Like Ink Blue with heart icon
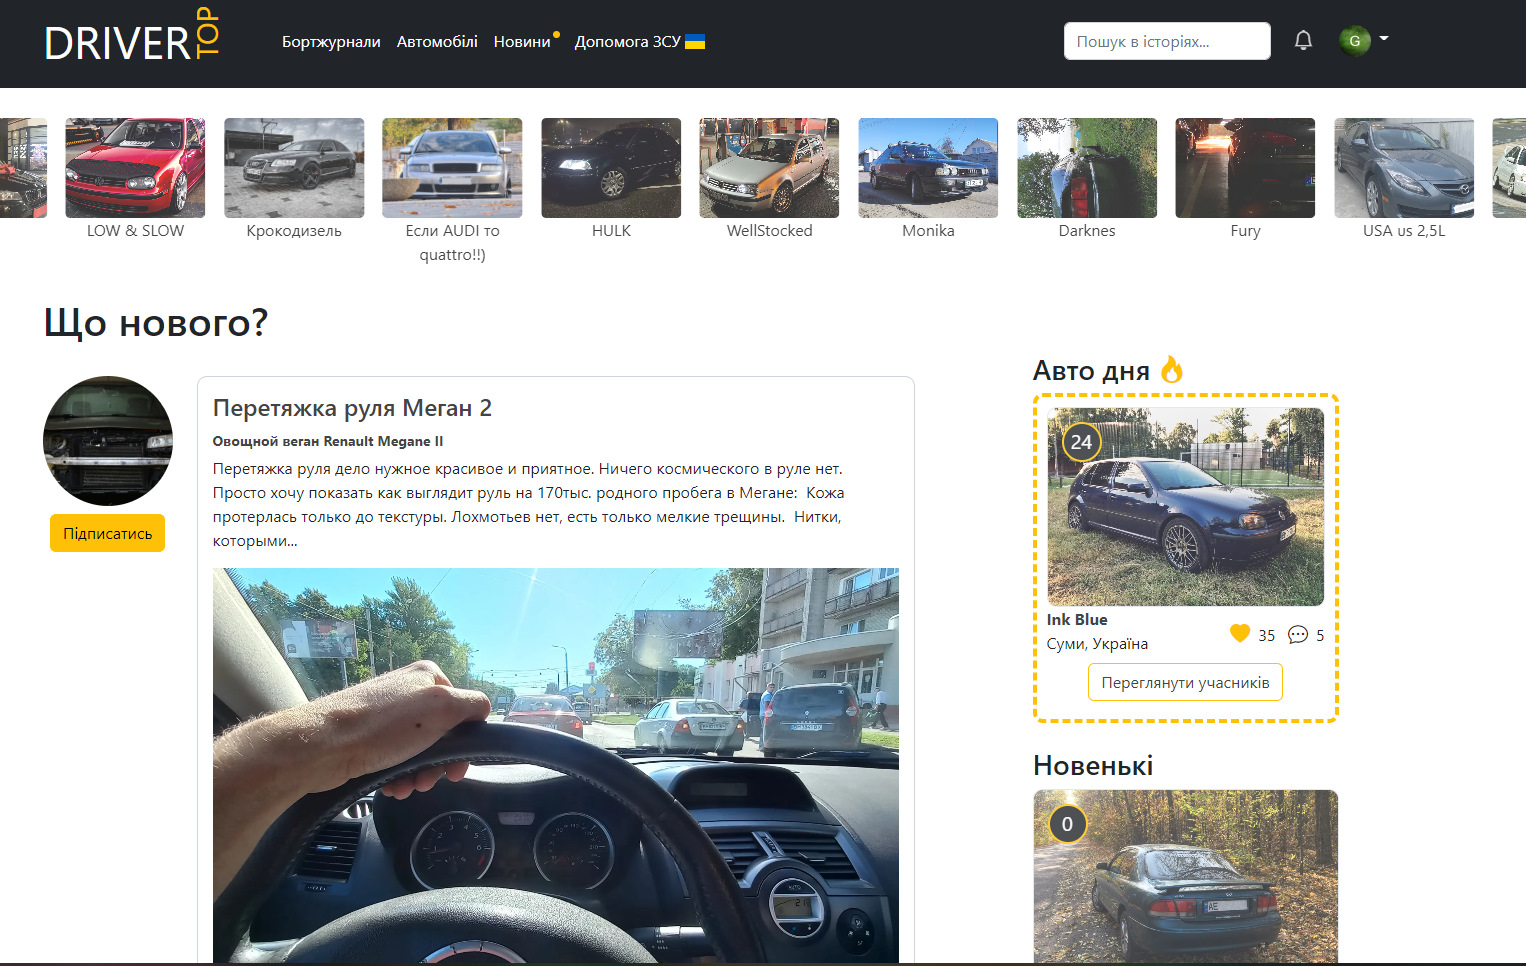Image resolution: width=1526 pixels, height=966 pixels. tap(1240, 633)
